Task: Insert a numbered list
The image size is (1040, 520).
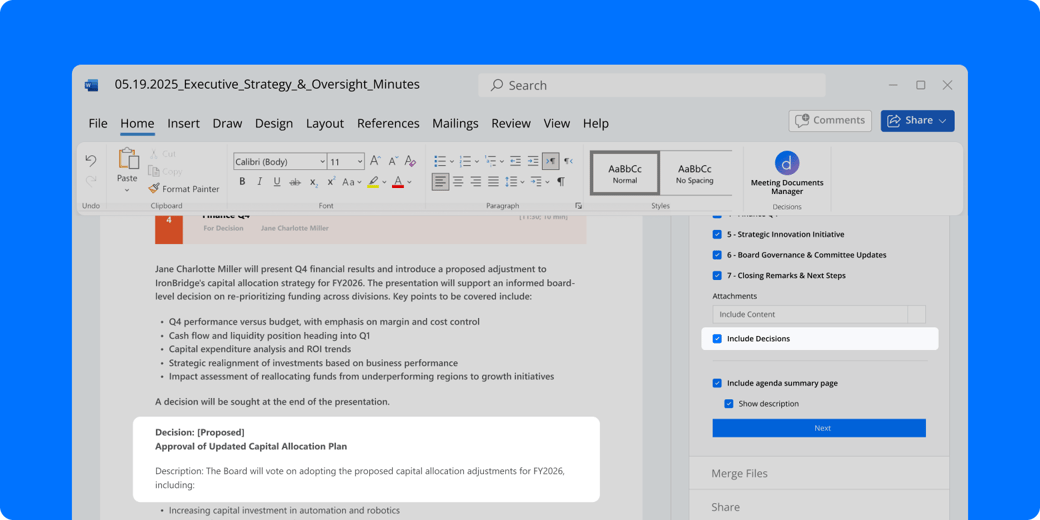Action: tap(465, 161)
